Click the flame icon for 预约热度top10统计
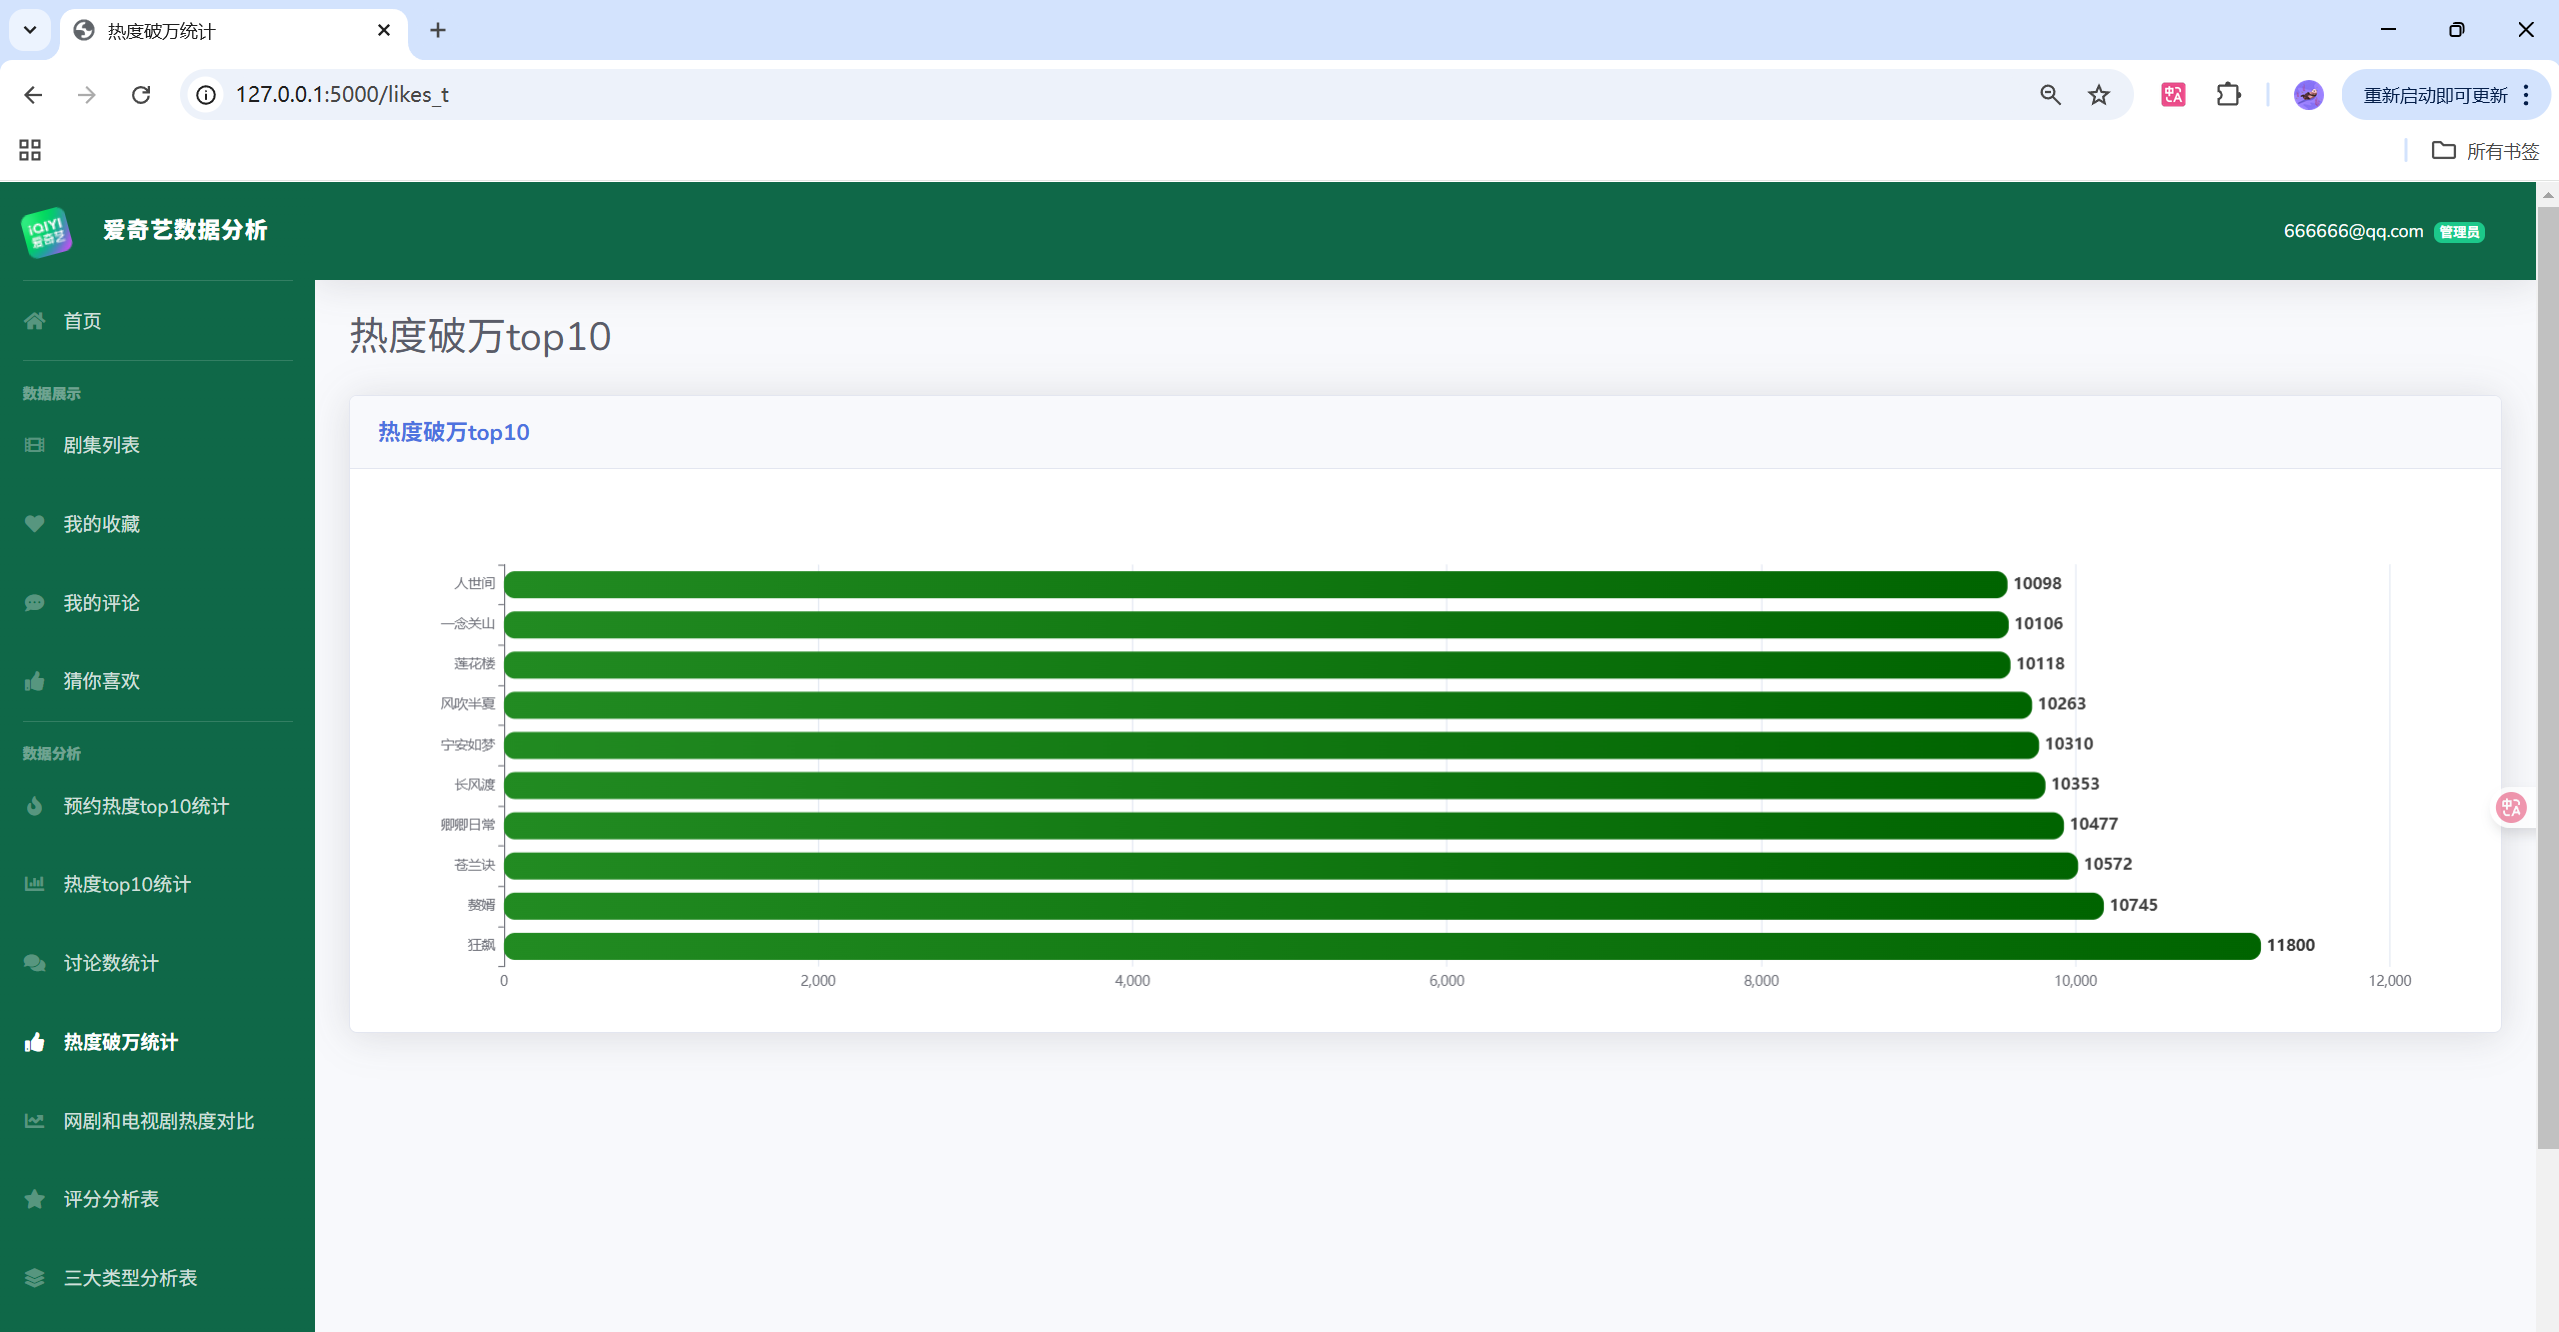This screenshot has width=2559, height=1332. click(x=35, y=806)
